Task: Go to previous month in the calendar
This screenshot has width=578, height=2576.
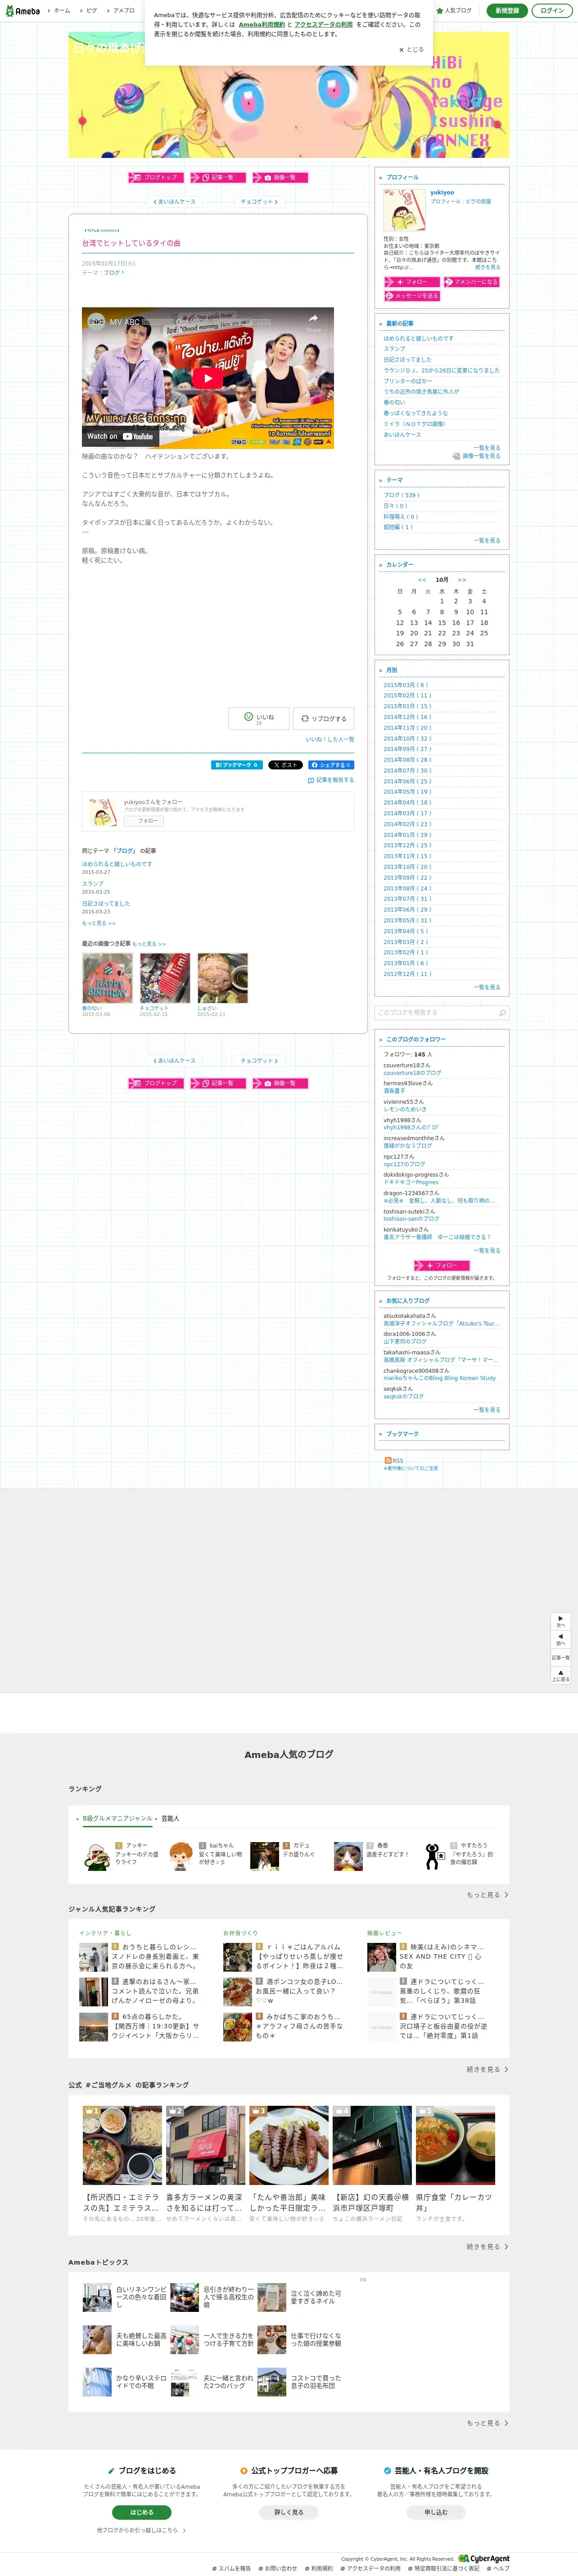Action: coord(422,580)
